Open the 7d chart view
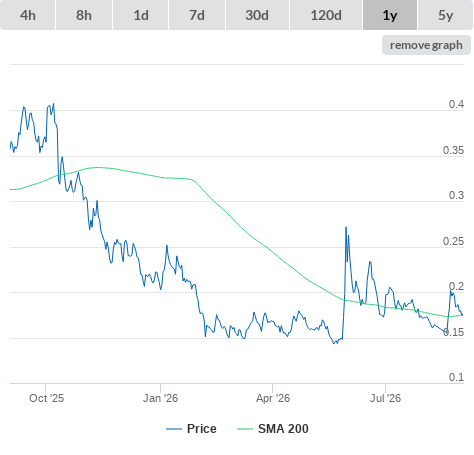Image resolution: width=474 pixels, height=455 pixels. pos(197,15)
